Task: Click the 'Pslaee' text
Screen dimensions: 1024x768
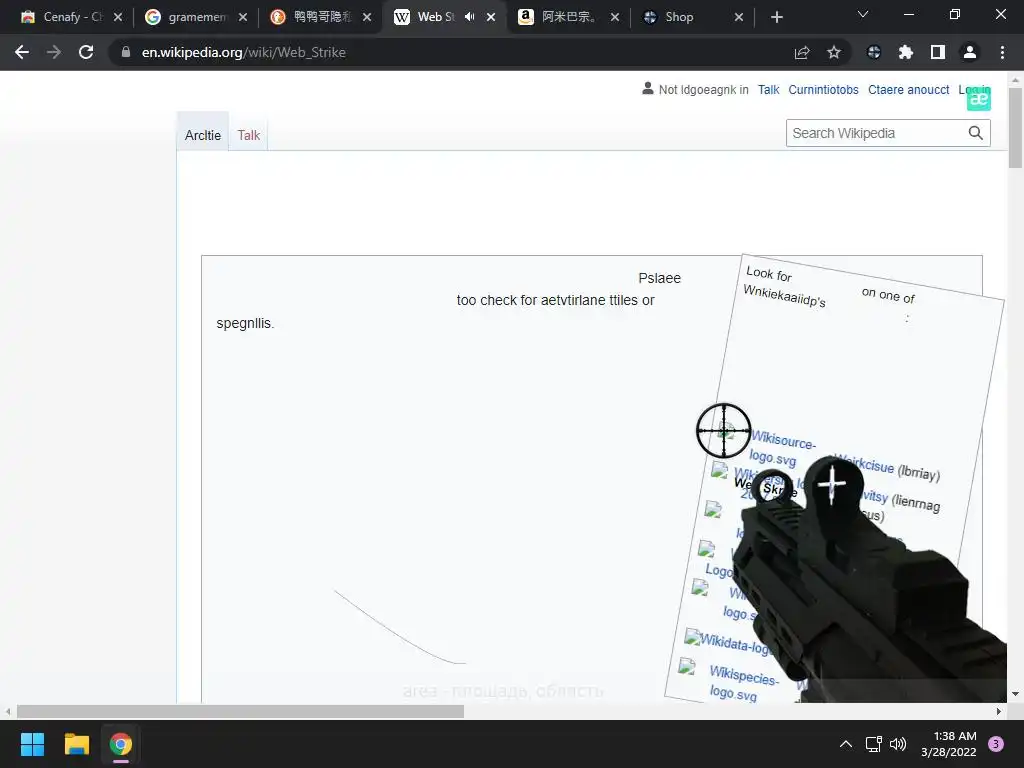Action: (x=660, y=278)
